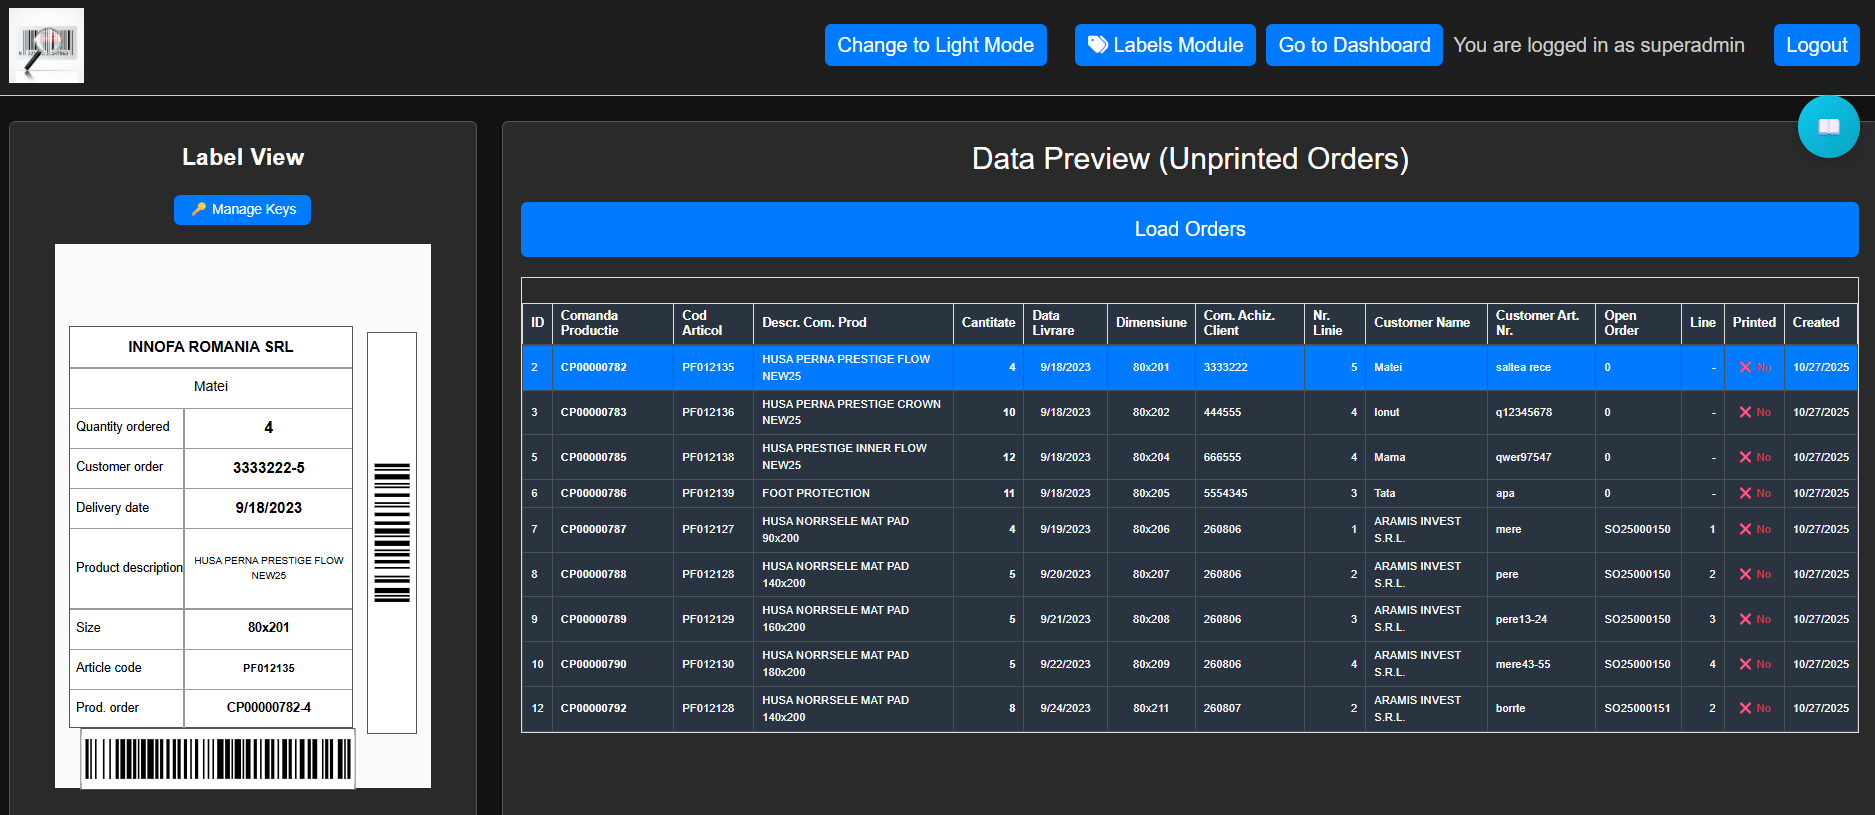Click the horizontal barcode on label preview
This screenshot has height=815, width=1875.
[x=218, y=759]
